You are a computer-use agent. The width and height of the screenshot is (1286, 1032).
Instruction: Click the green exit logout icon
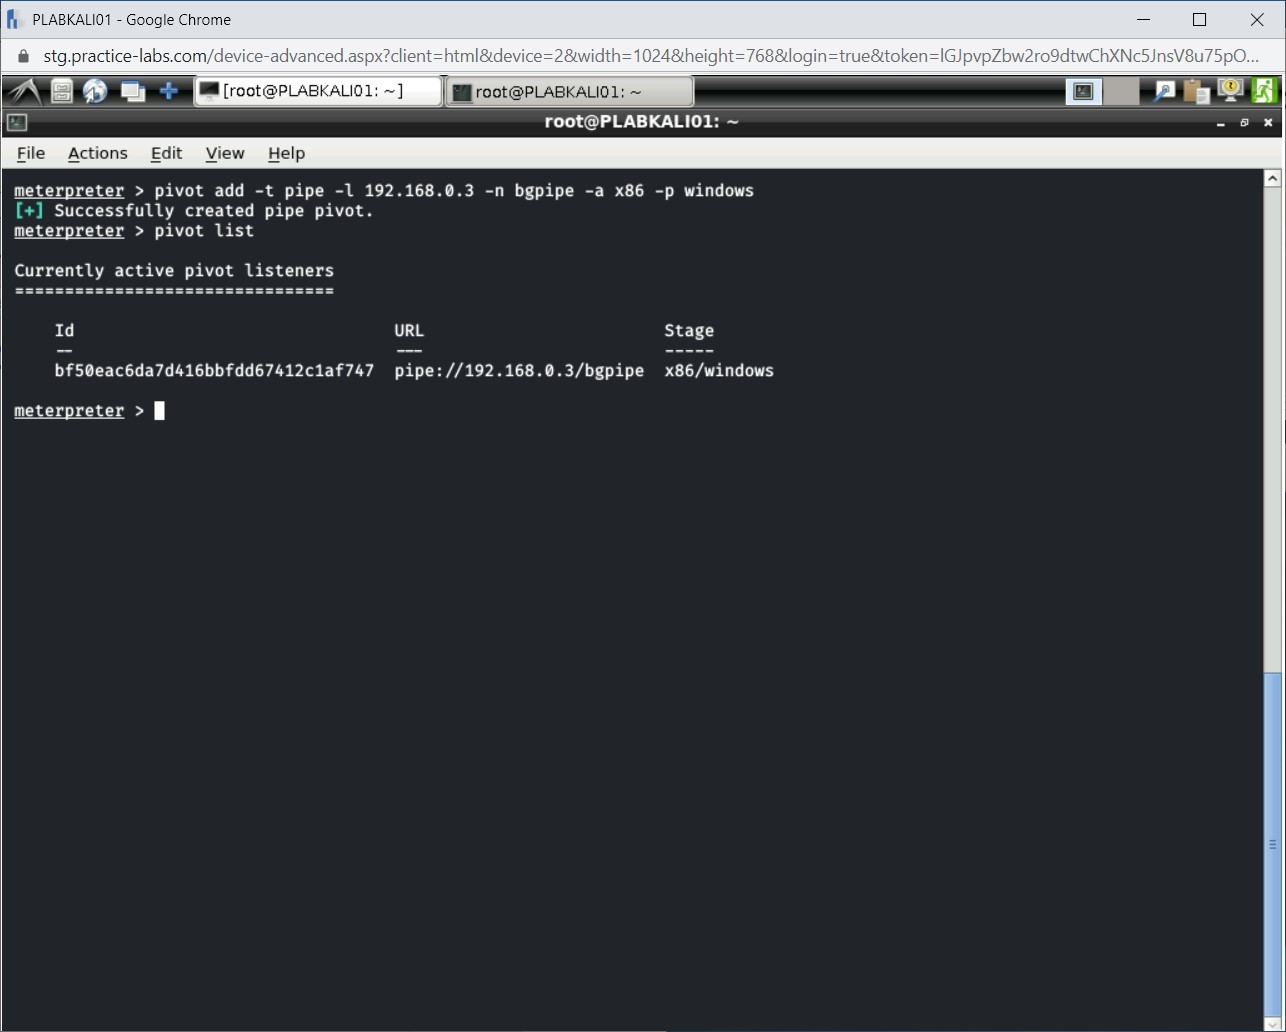(1264, 91)
